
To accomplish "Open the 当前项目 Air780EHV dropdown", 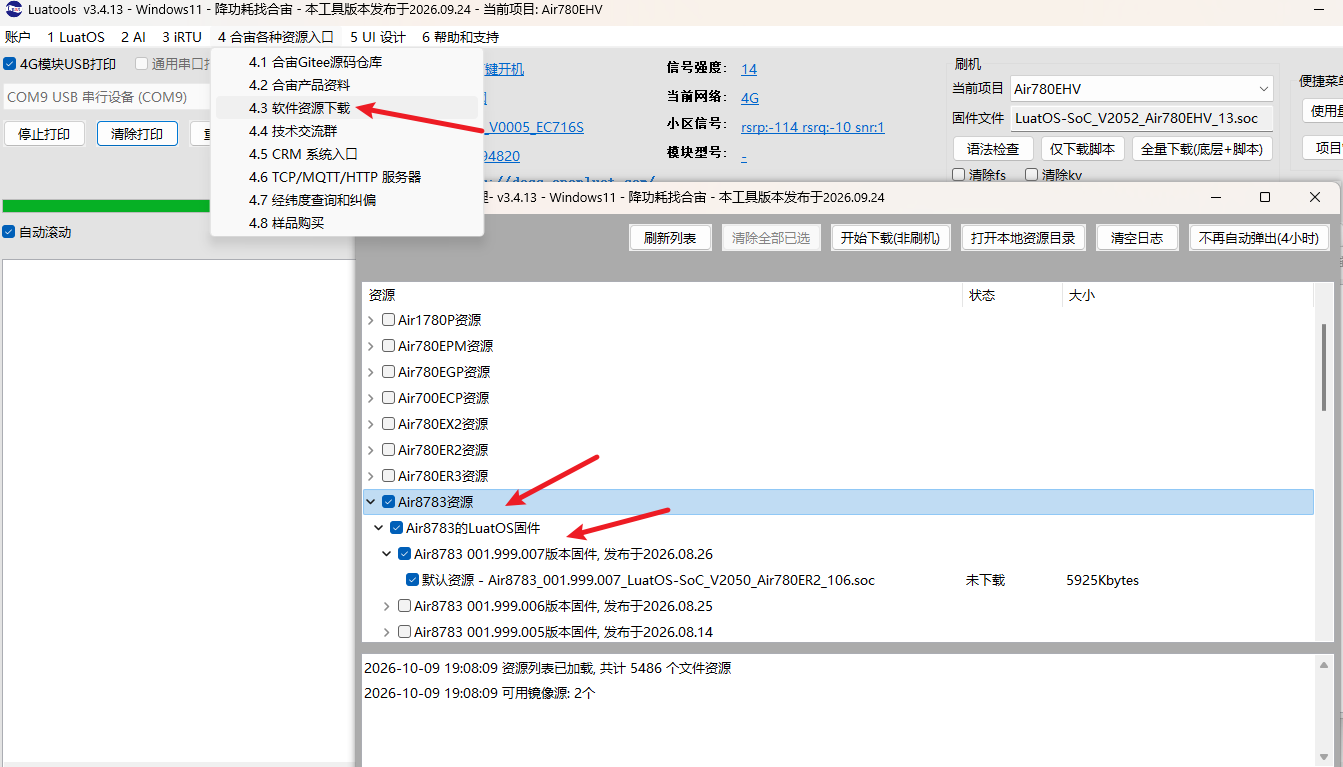I will 1142,89.
